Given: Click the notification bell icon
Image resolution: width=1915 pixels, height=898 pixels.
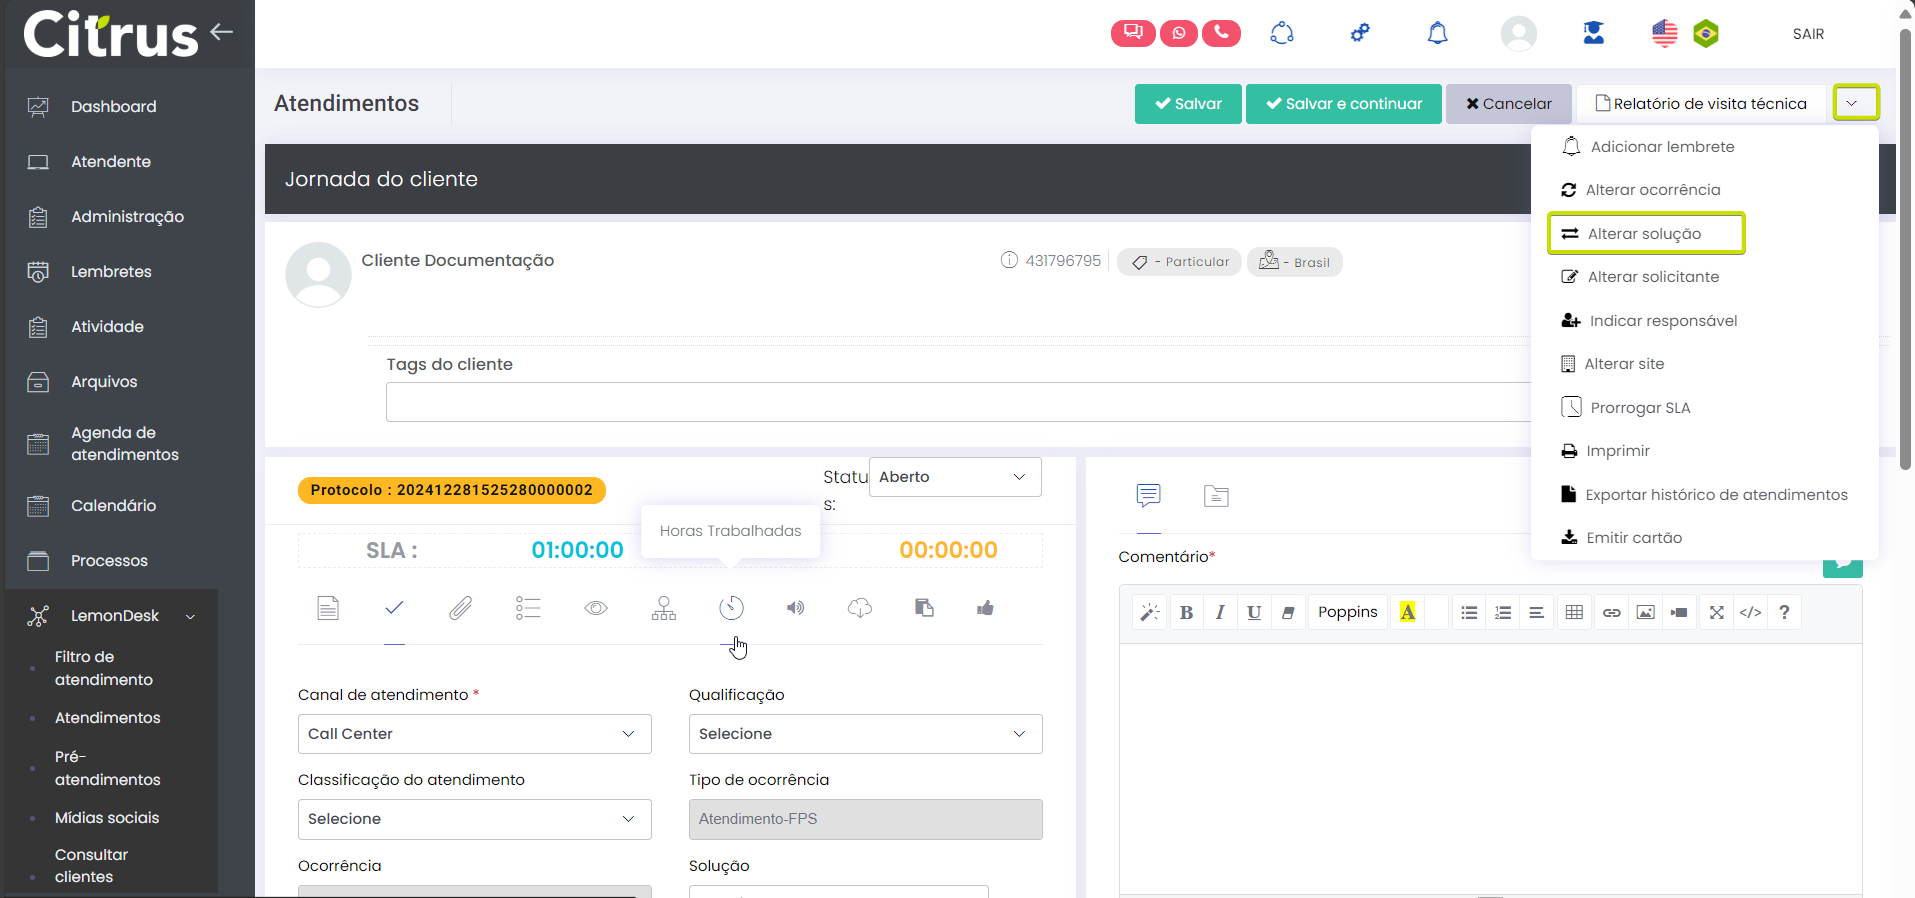Looking at the screenshot, I should (x=1437, y=33).
